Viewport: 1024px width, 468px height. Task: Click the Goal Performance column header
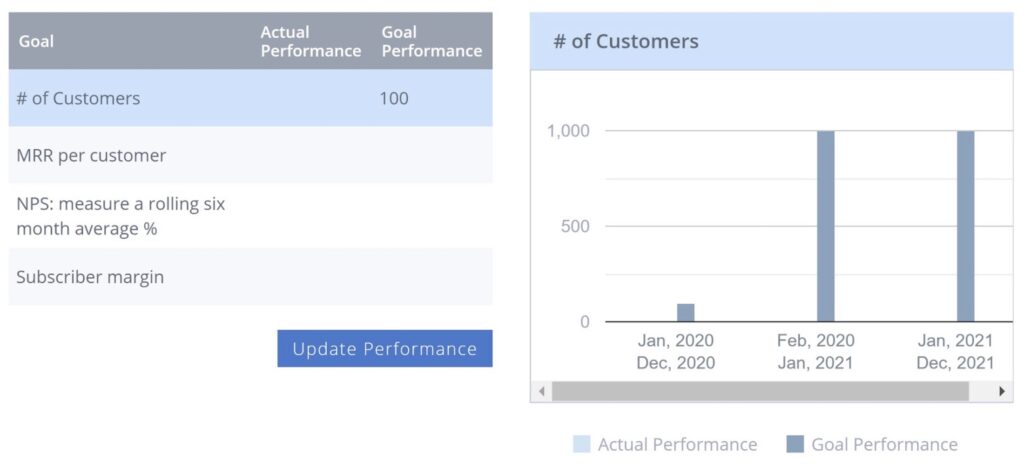tap(432, 42)
